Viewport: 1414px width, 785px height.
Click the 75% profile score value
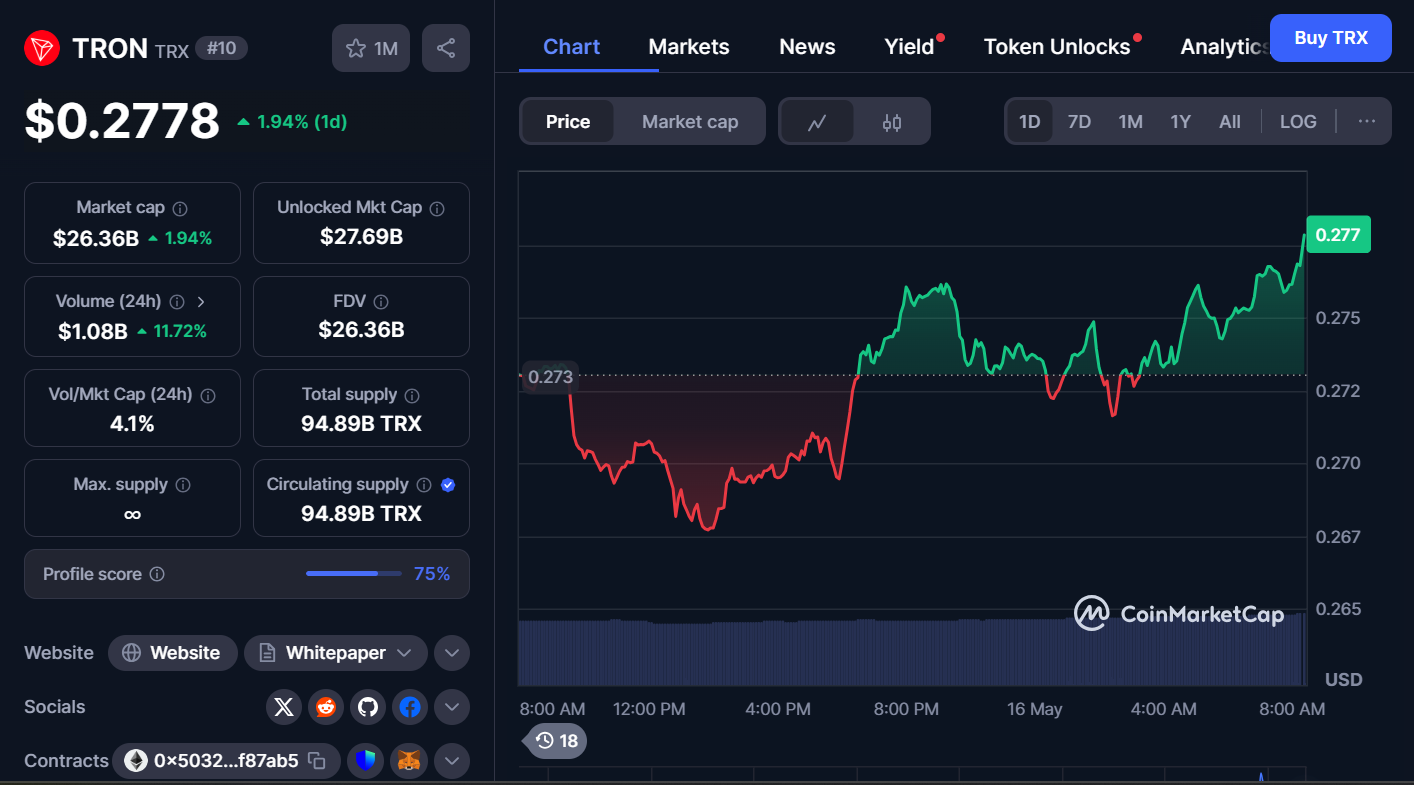[432, 574]
